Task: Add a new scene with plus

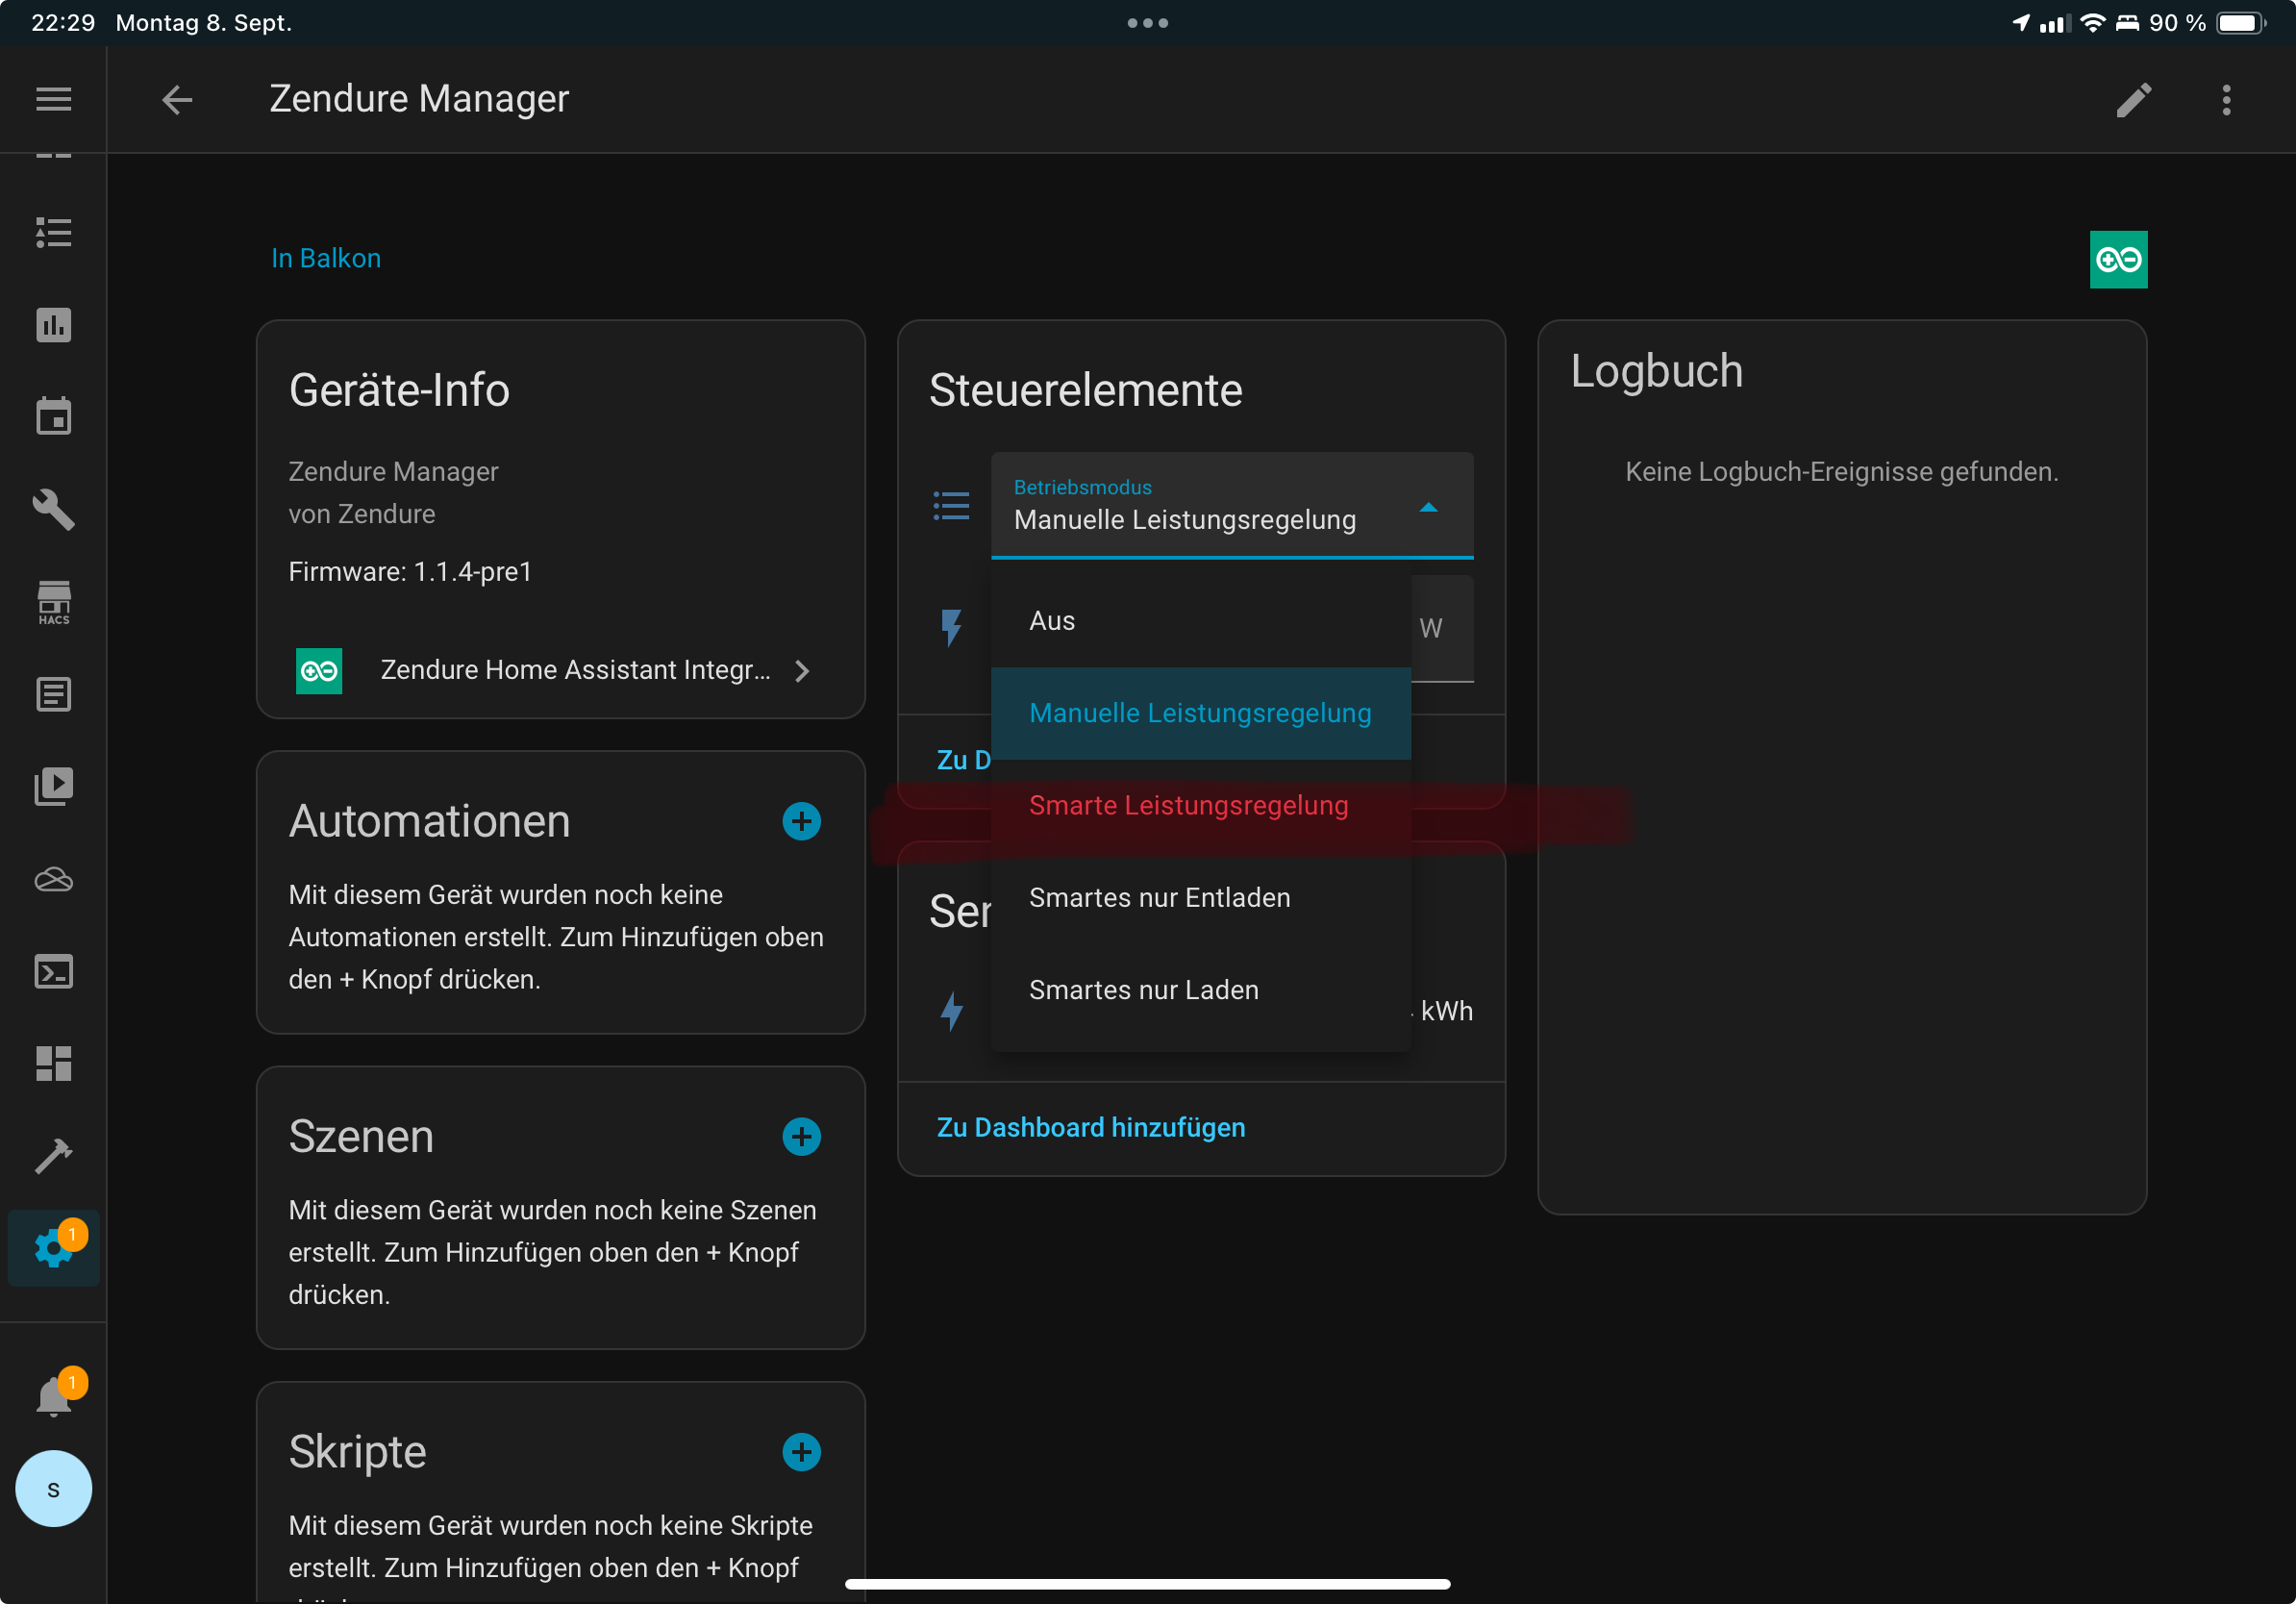Action: pyautogui.click(x=801, y=1136)
